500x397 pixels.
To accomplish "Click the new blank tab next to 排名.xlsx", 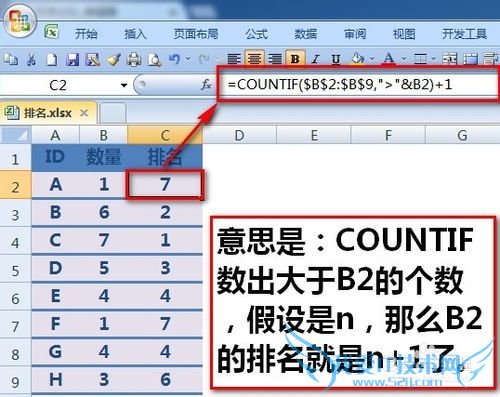I will pyautogui.click(x=113, y=113).
